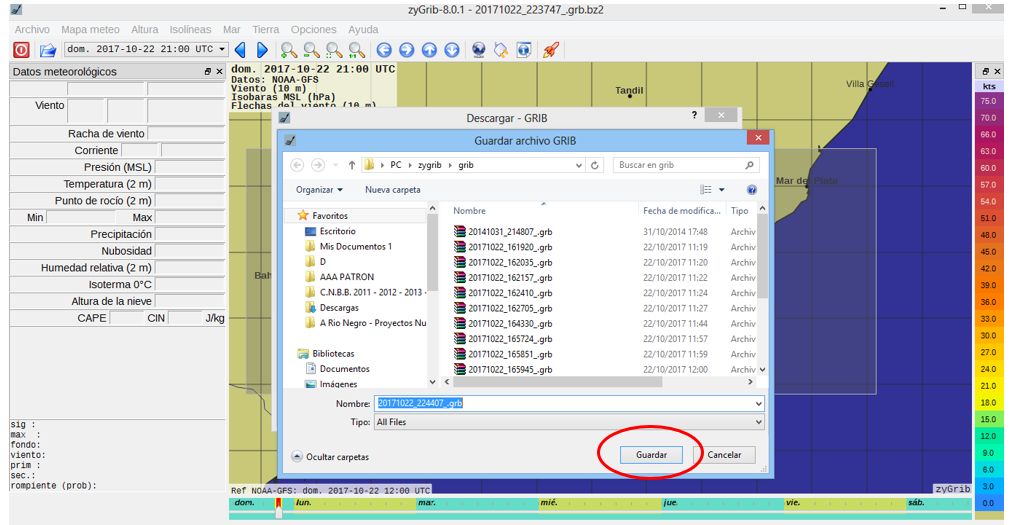The image size is (1012, 525).
Task: Collapse folders with Ocultar carpetas
Action: (330, 457)
